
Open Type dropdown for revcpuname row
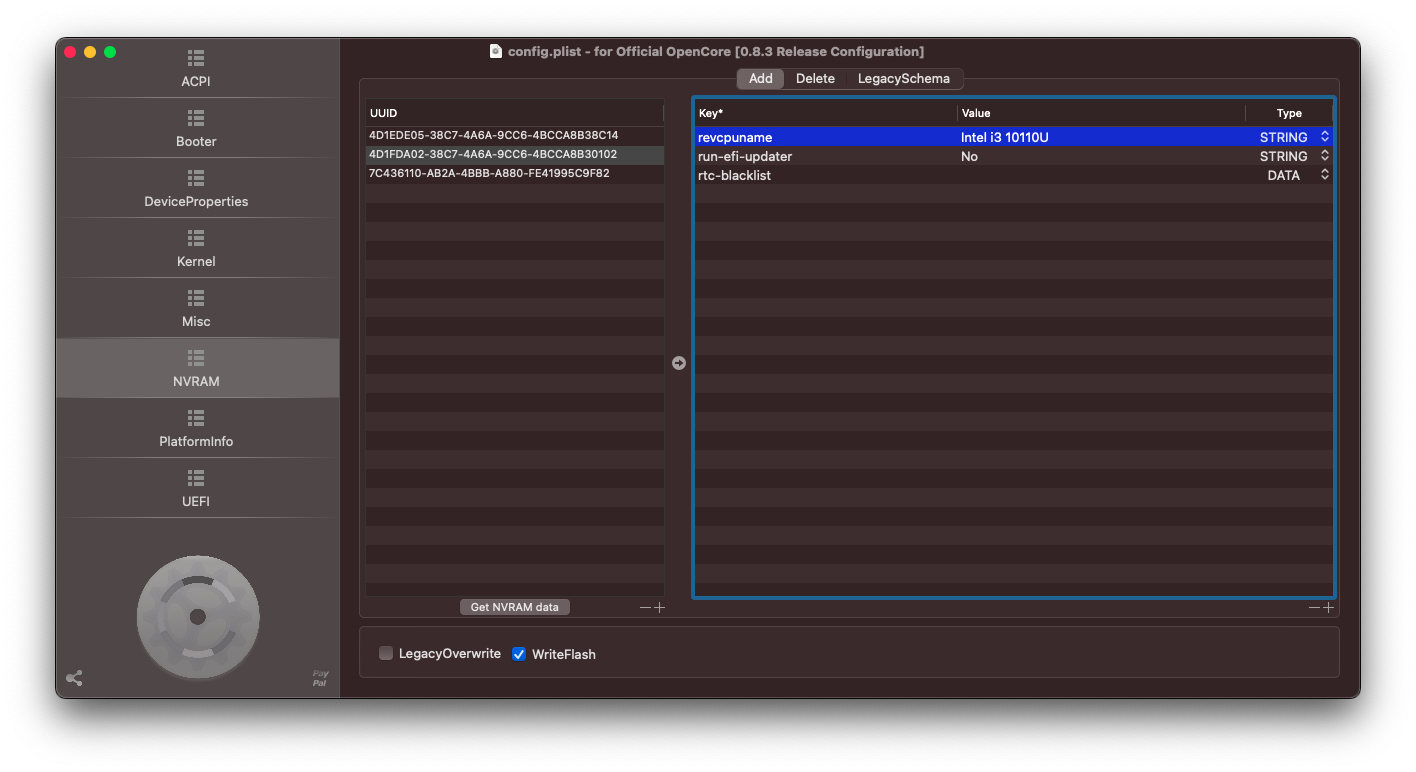(1324, 137)
